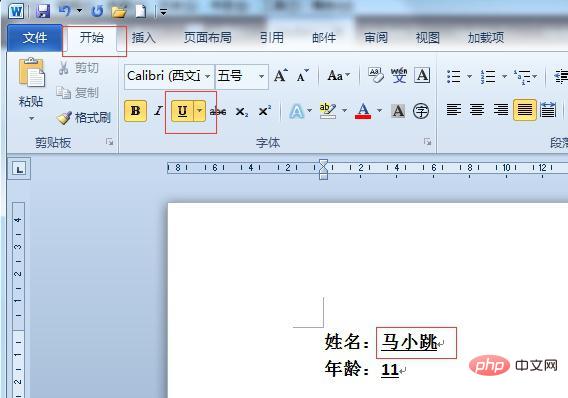Open the 文件 tab
The height and width of the screenshot is (398, 568).
click(x=35, y=38)
